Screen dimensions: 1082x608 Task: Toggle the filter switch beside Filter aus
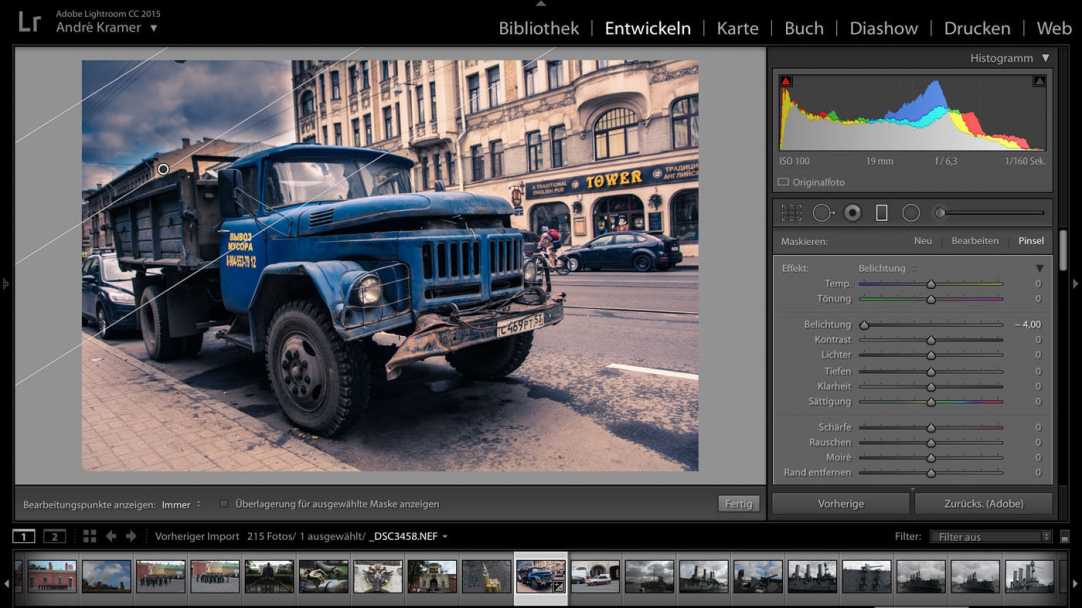[1065, 537]
